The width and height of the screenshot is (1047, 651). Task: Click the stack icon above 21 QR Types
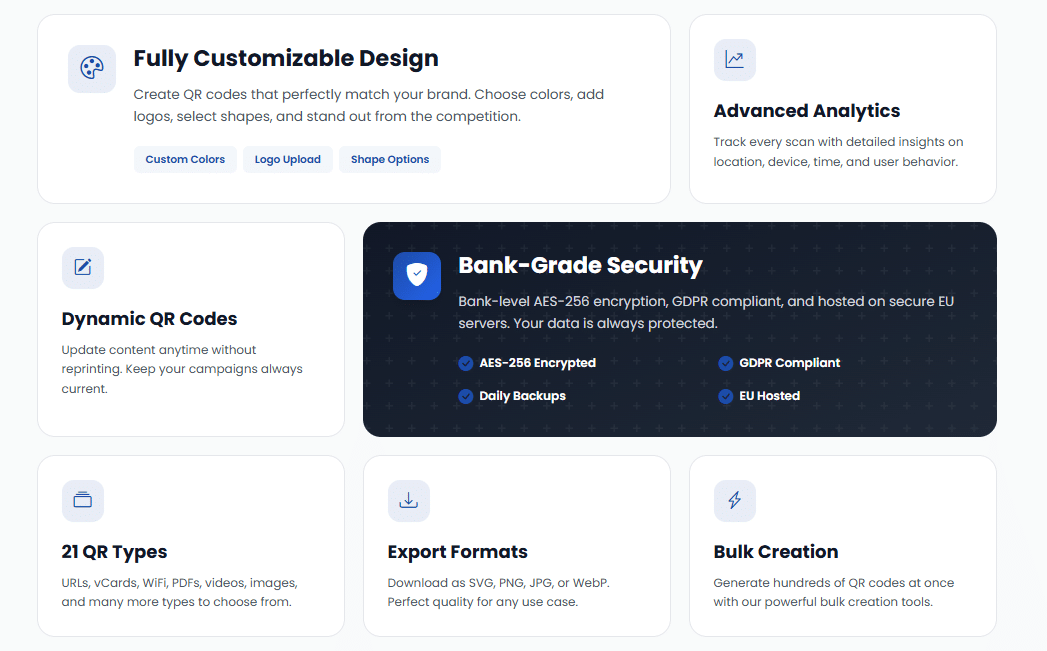coord(83,500)
